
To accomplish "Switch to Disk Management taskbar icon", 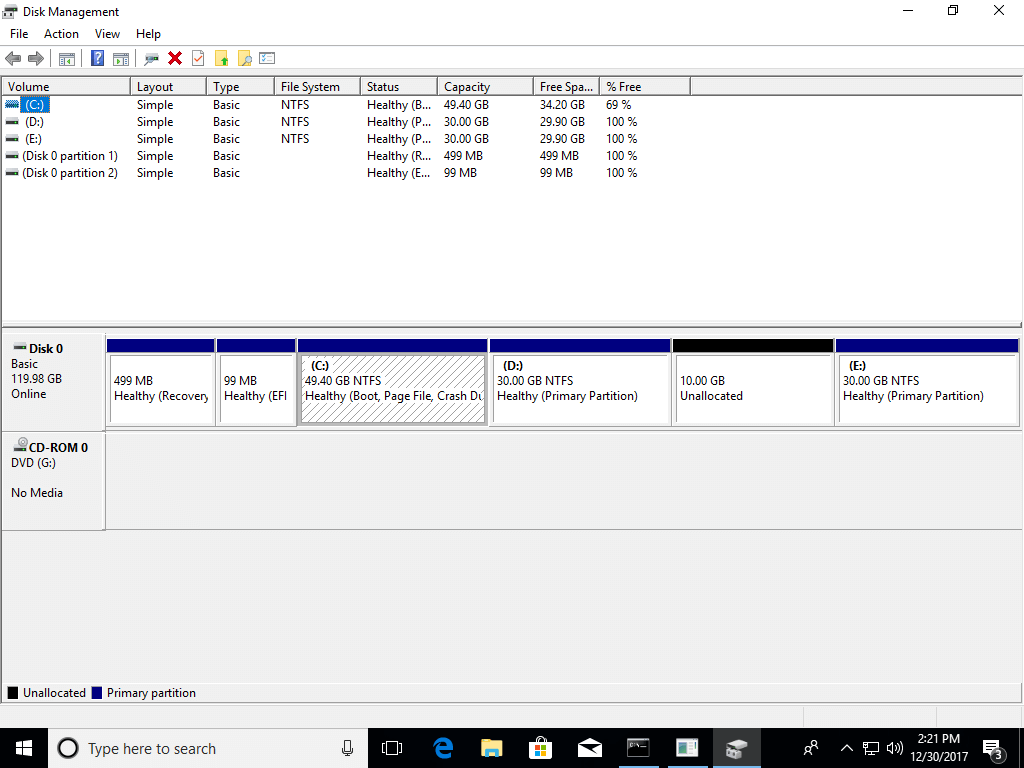I will pyautogui.click(x=736, y=748).
